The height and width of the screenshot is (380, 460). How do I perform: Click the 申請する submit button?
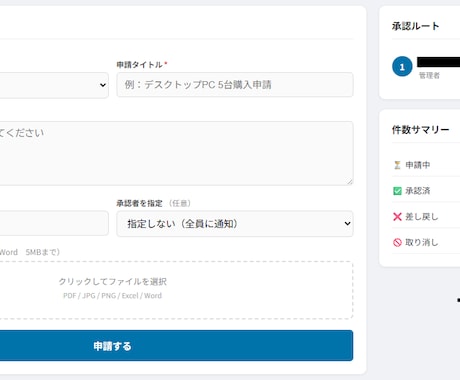click(x=176, y=346)
